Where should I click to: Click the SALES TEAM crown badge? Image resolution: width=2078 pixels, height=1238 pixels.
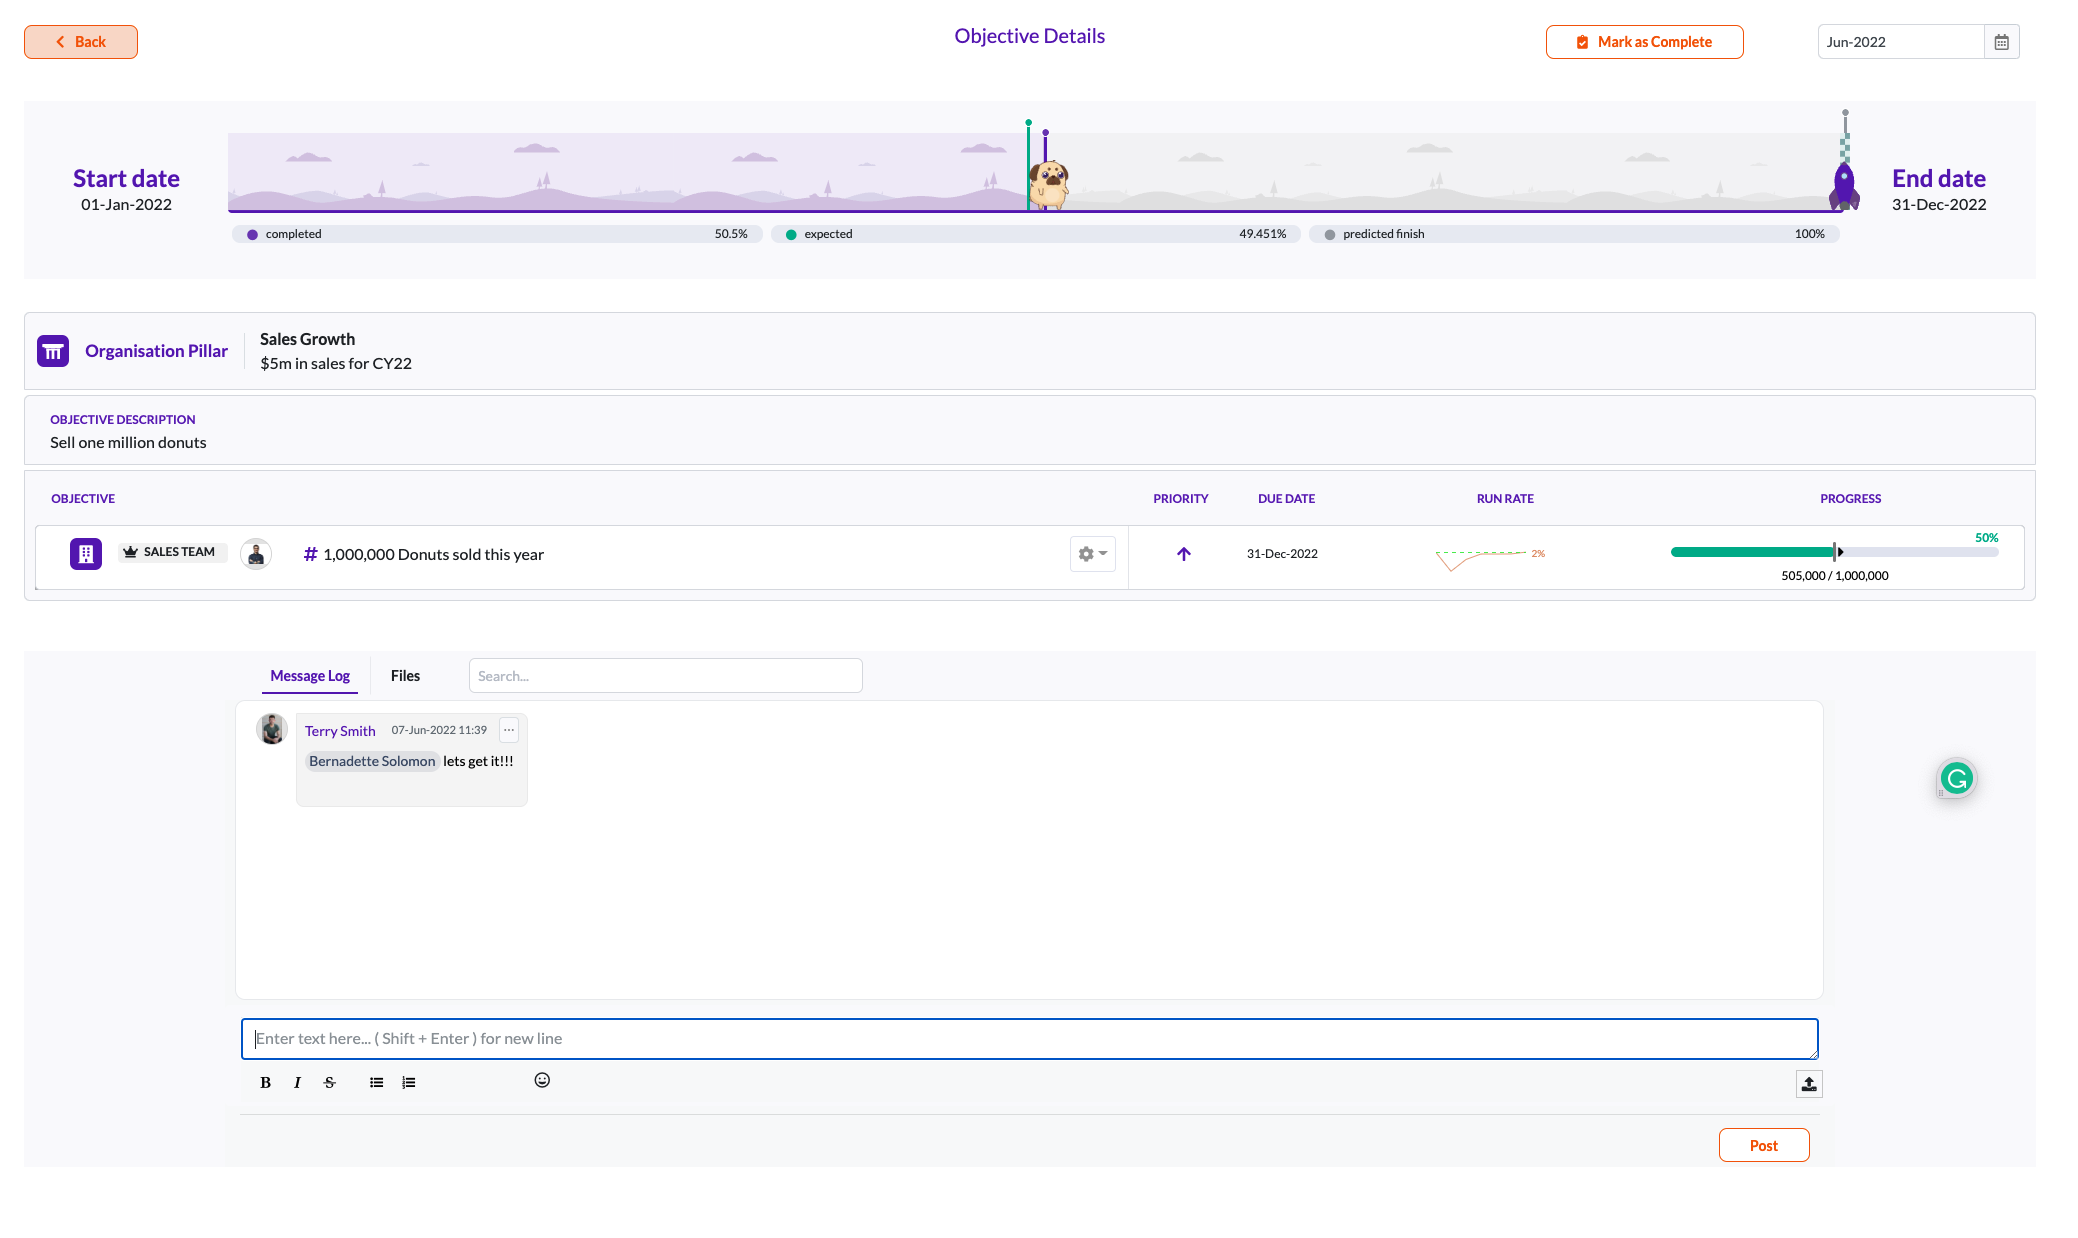(172, 552)
